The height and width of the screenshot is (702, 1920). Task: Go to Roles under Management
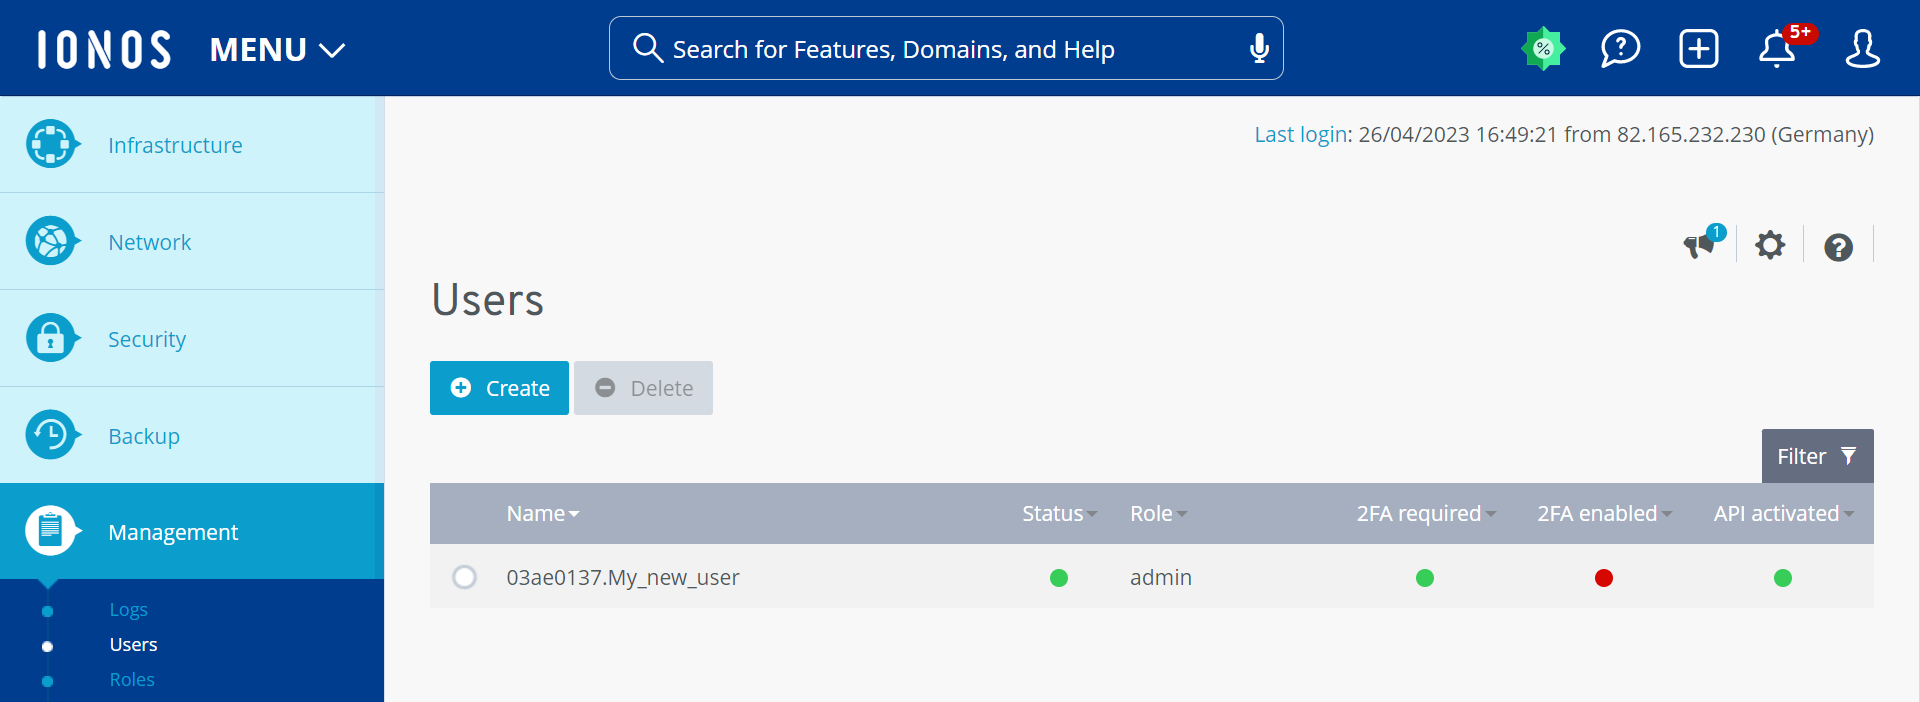pyautogui.click(x=132, y=680)
